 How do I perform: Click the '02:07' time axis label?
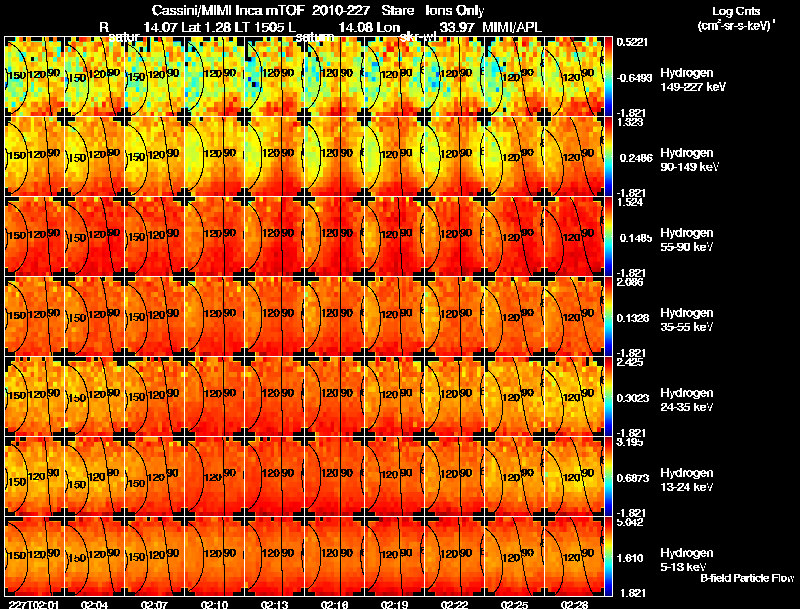pos(155,605)
